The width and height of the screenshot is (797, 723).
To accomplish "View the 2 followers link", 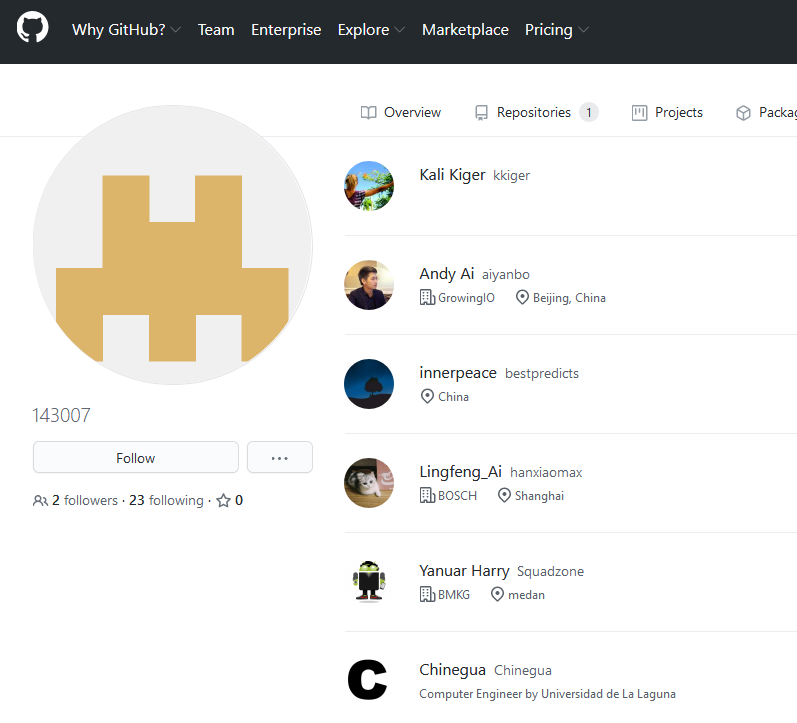I will [x=76, y=500].
